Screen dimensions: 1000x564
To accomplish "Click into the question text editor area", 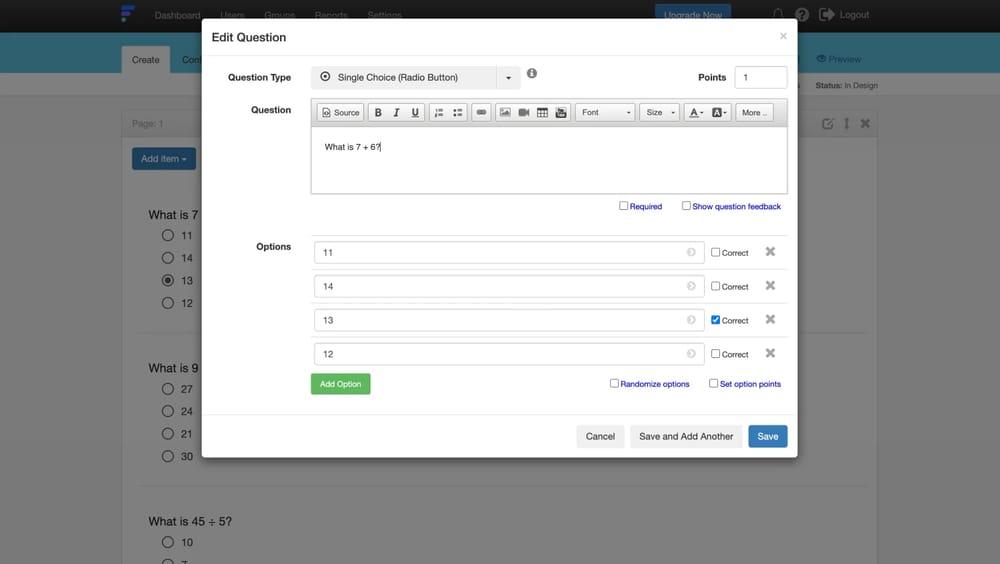I will [x=549, y=160].
